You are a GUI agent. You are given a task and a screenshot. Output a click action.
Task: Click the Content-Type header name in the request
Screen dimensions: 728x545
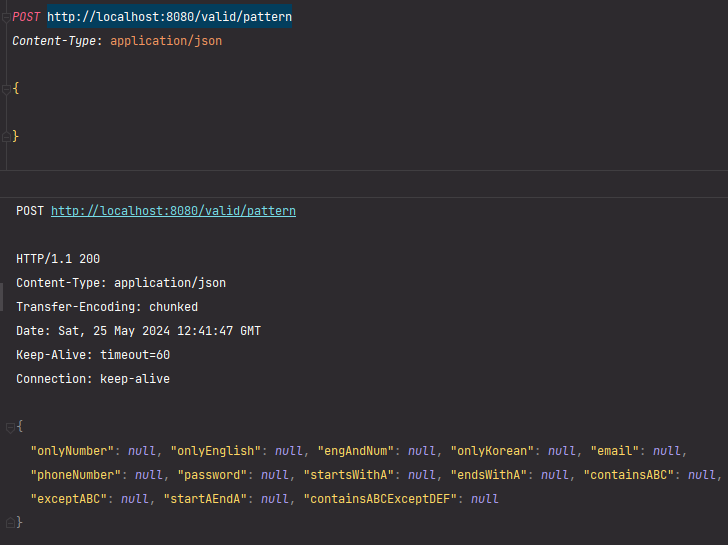[x=54, y=41]
